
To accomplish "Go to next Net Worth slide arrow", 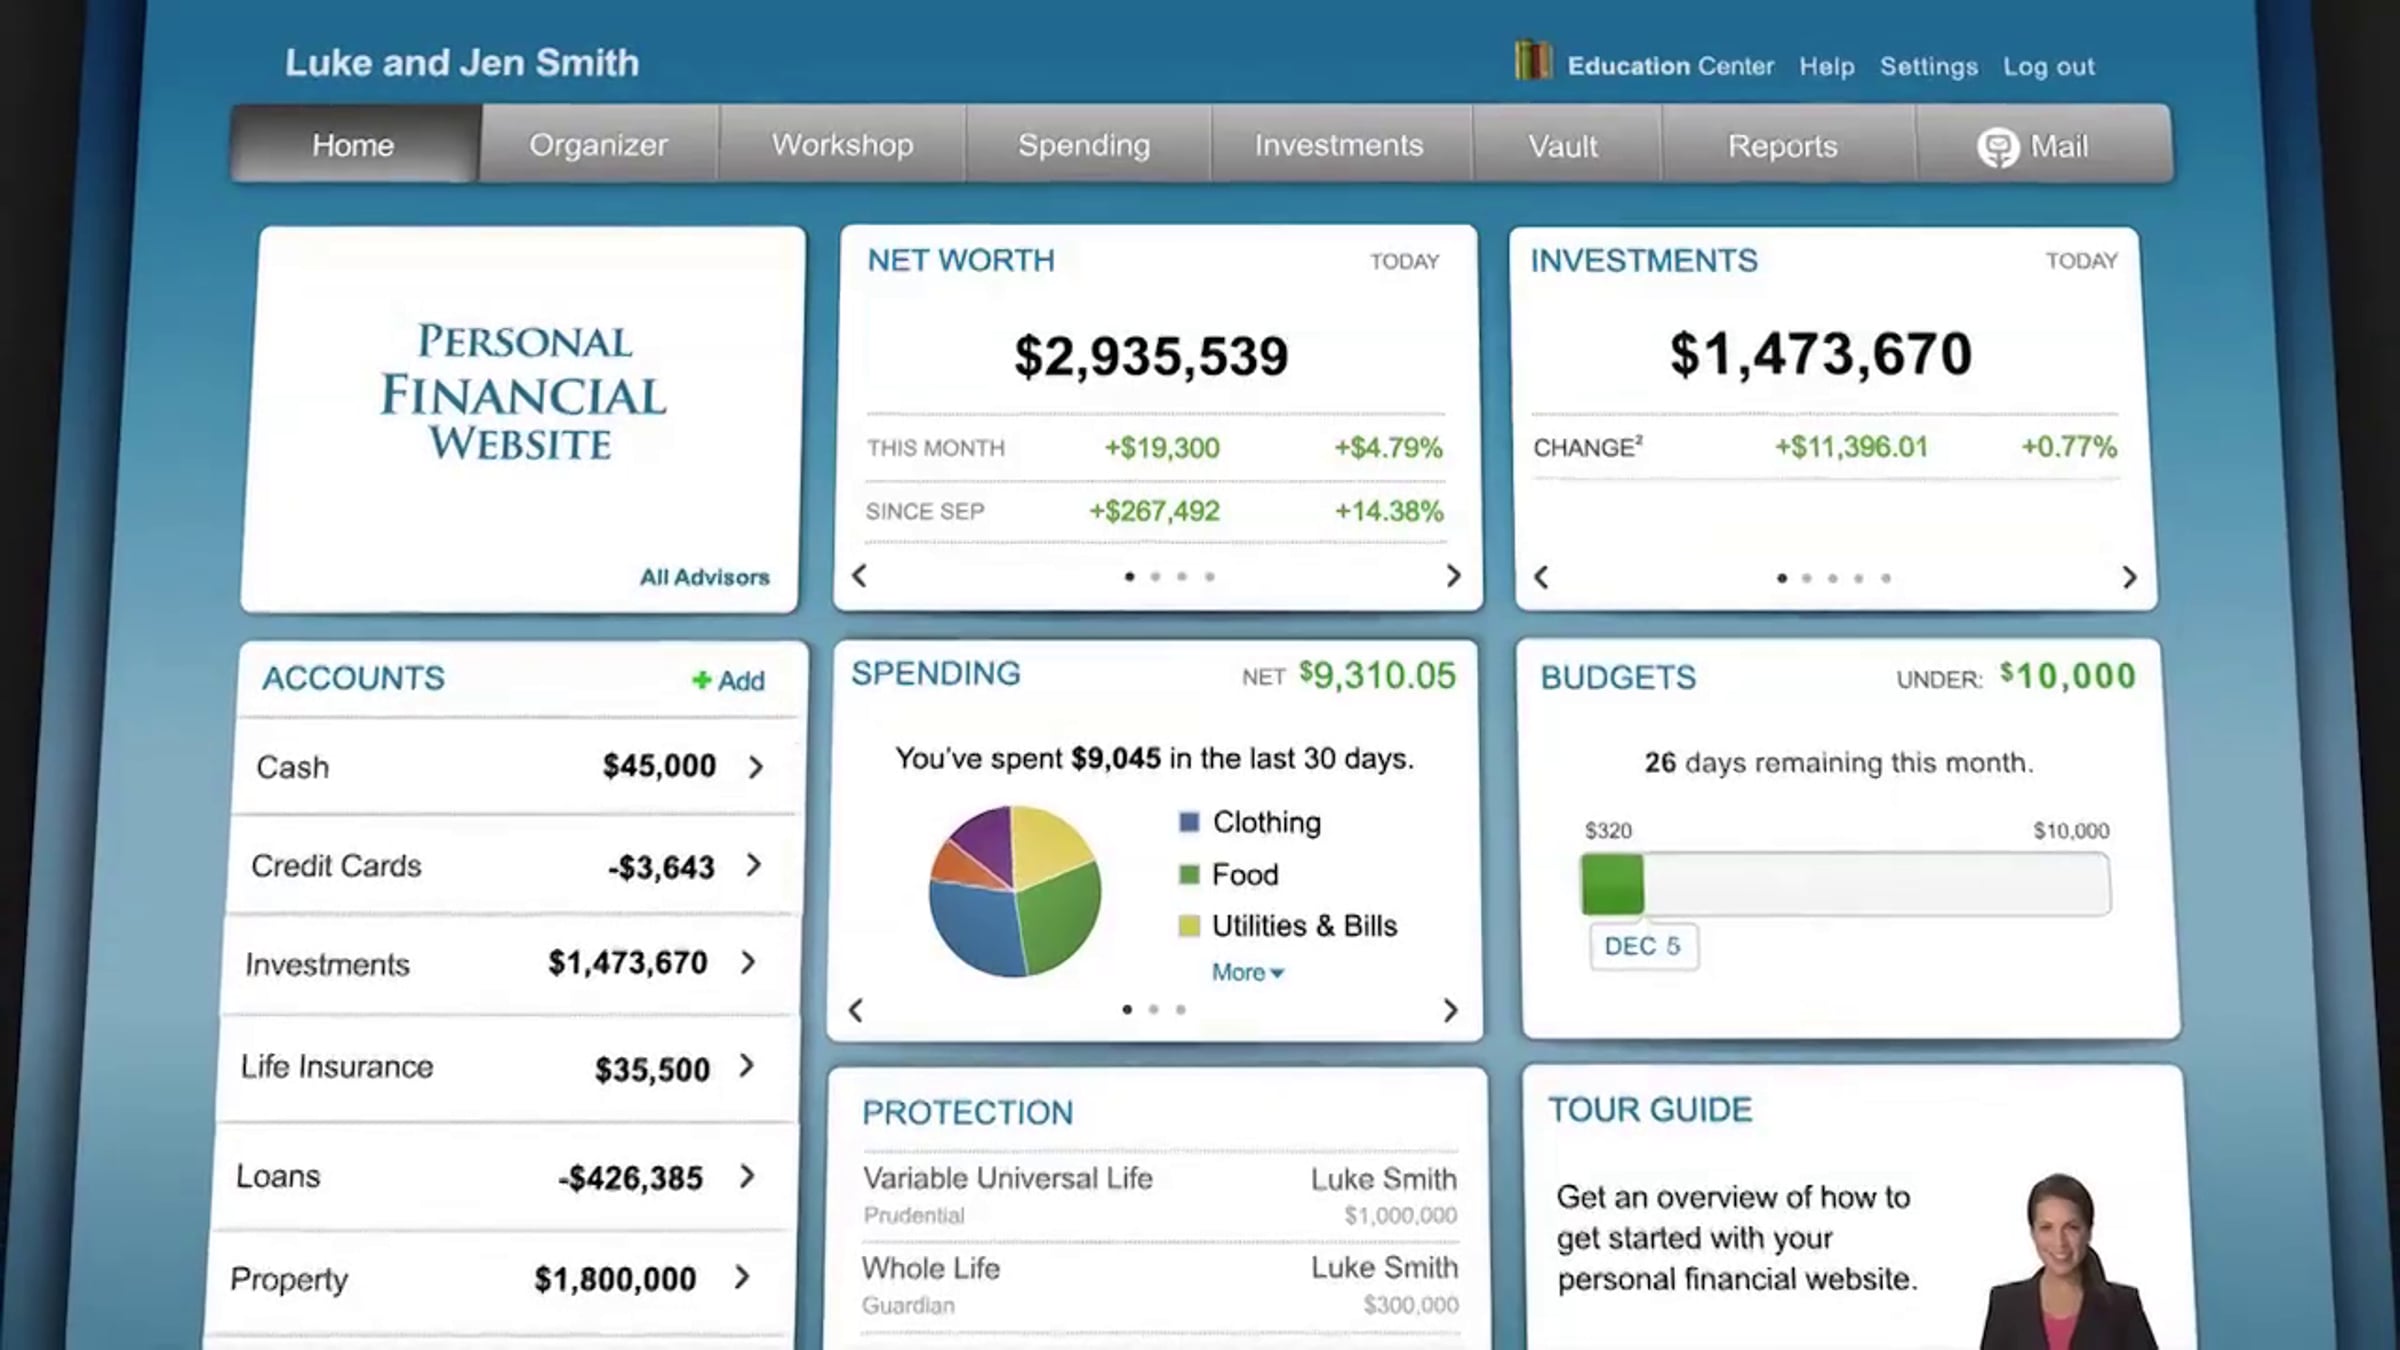I will pyautogui.click(x=1453, y=575).
